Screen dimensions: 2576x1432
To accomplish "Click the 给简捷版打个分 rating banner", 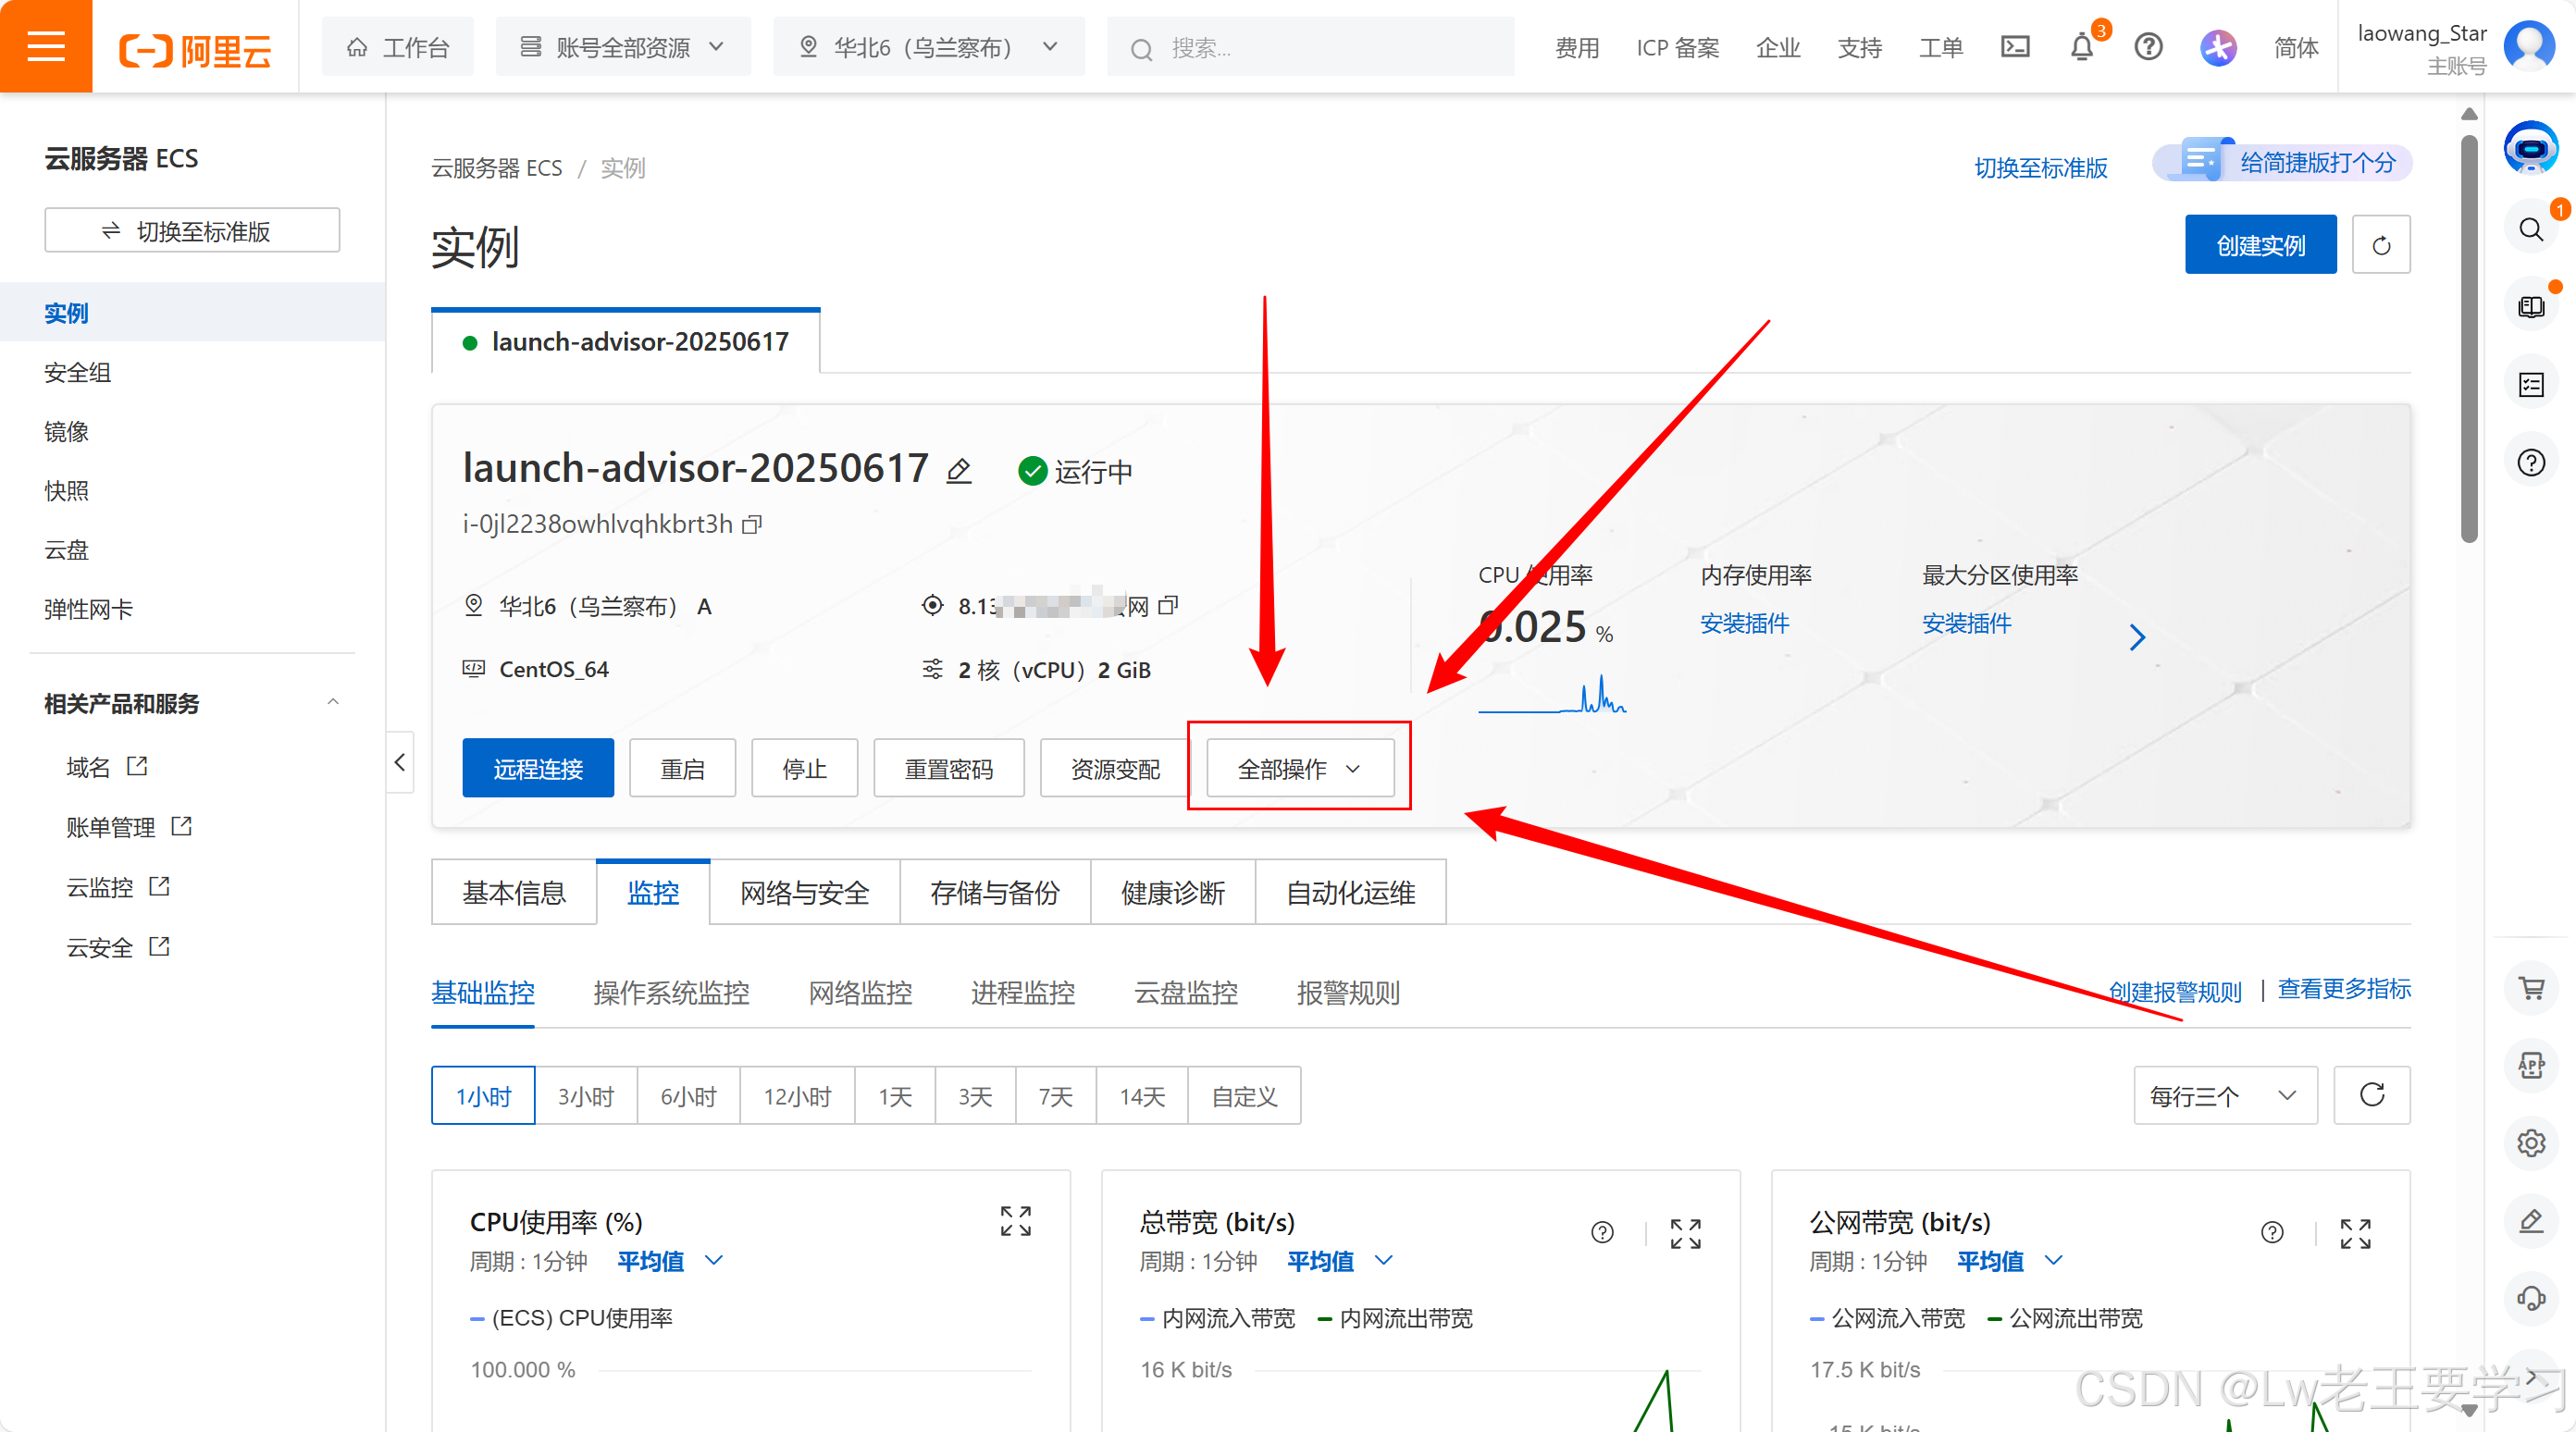I will [2283, 162].
